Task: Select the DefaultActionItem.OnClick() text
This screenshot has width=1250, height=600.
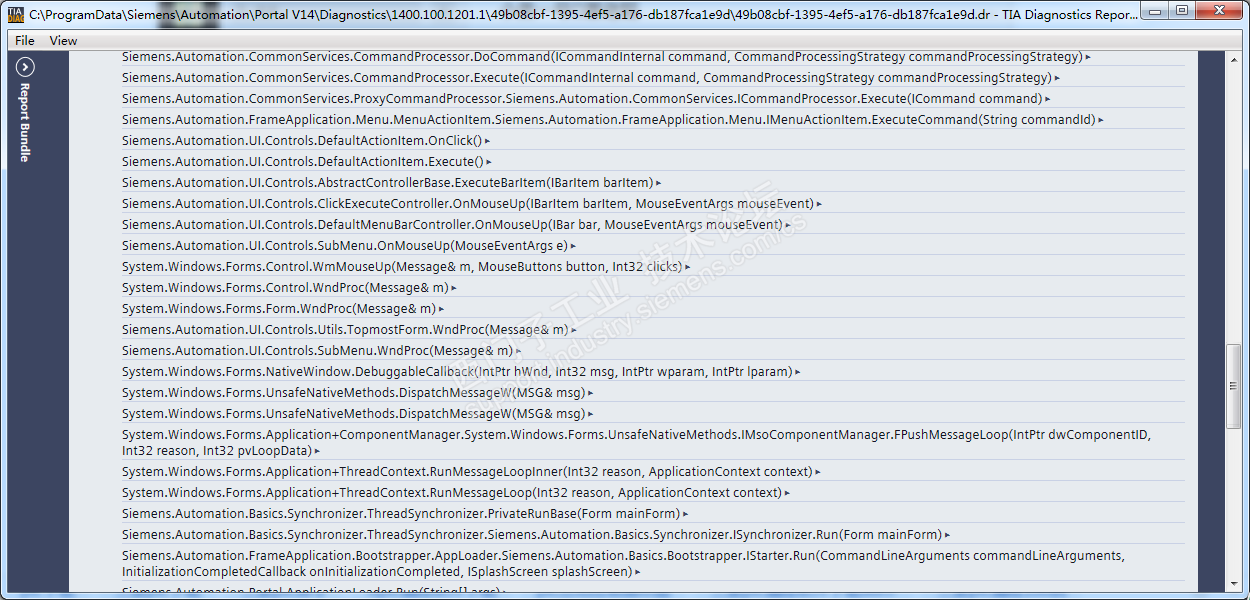Action: 301,141
